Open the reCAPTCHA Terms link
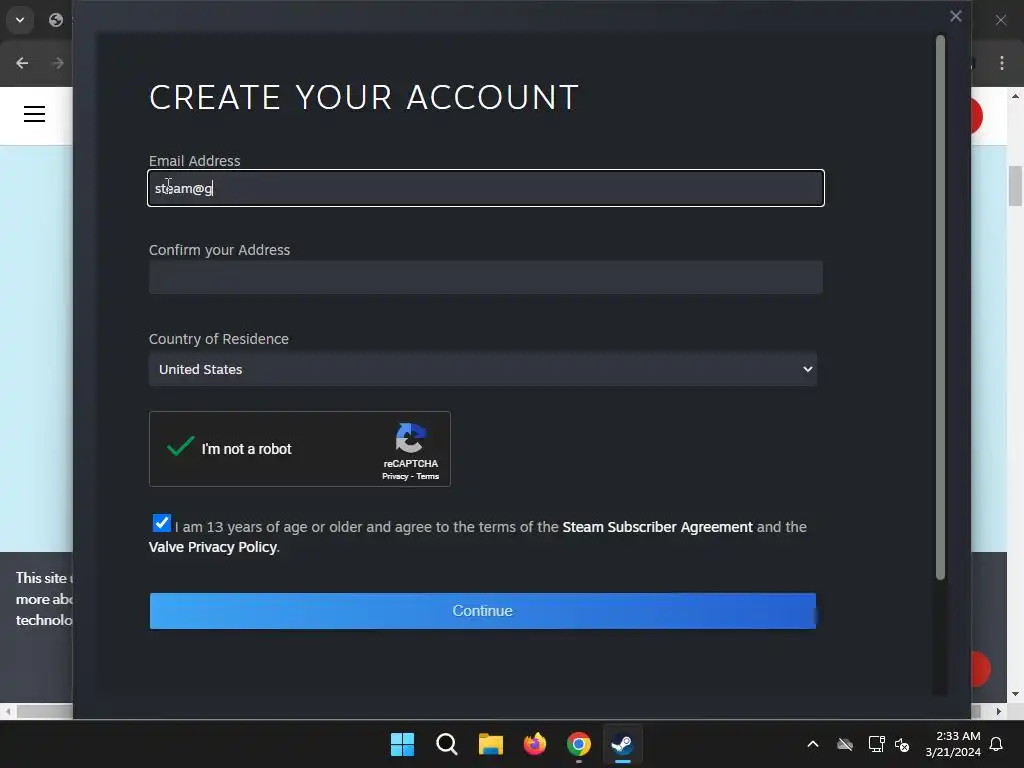The width and height of the screenshot is (1024, 768). (428, 476)
